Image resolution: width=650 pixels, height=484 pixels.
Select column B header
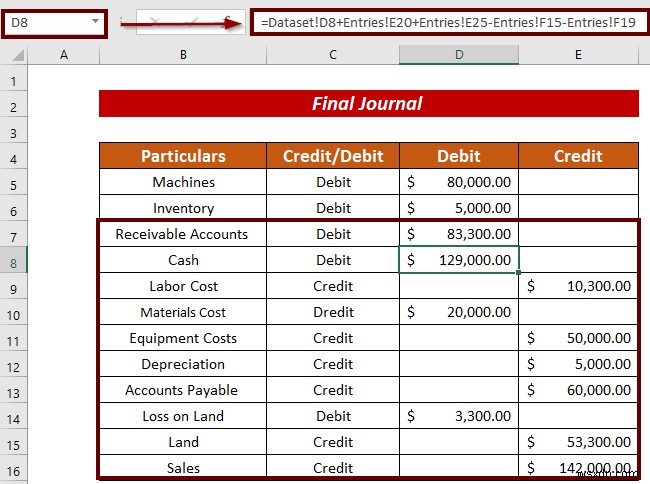[x=183, y=55]
